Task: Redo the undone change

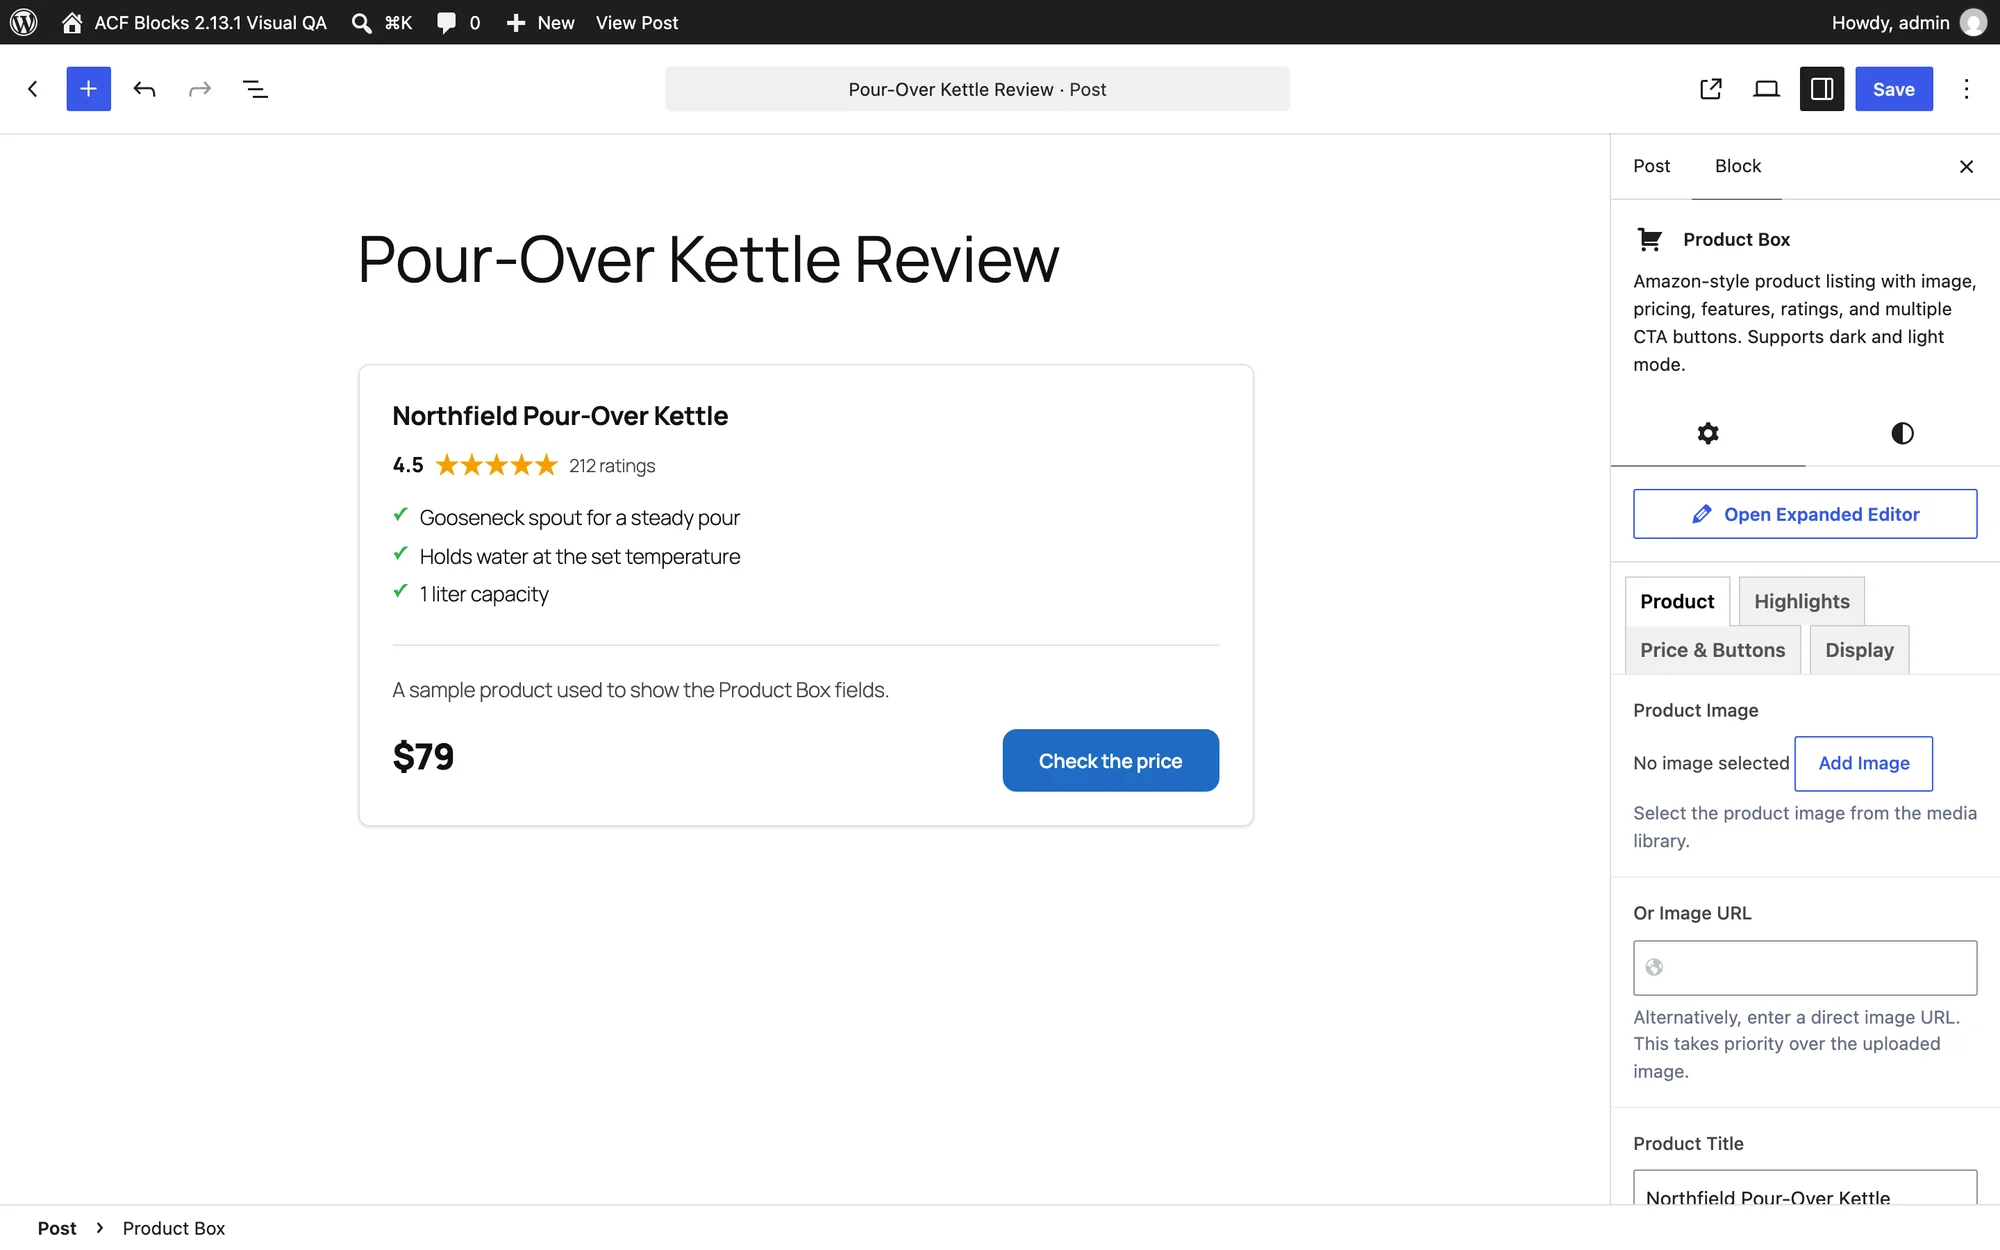Action: pyautogui.click(x=200, y=89)
